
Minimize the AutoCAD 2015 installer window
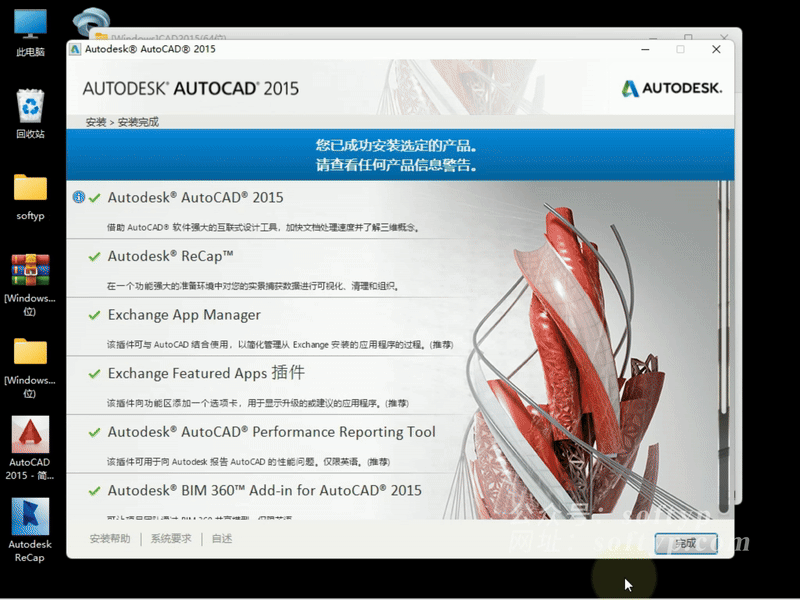pos(645,49)
